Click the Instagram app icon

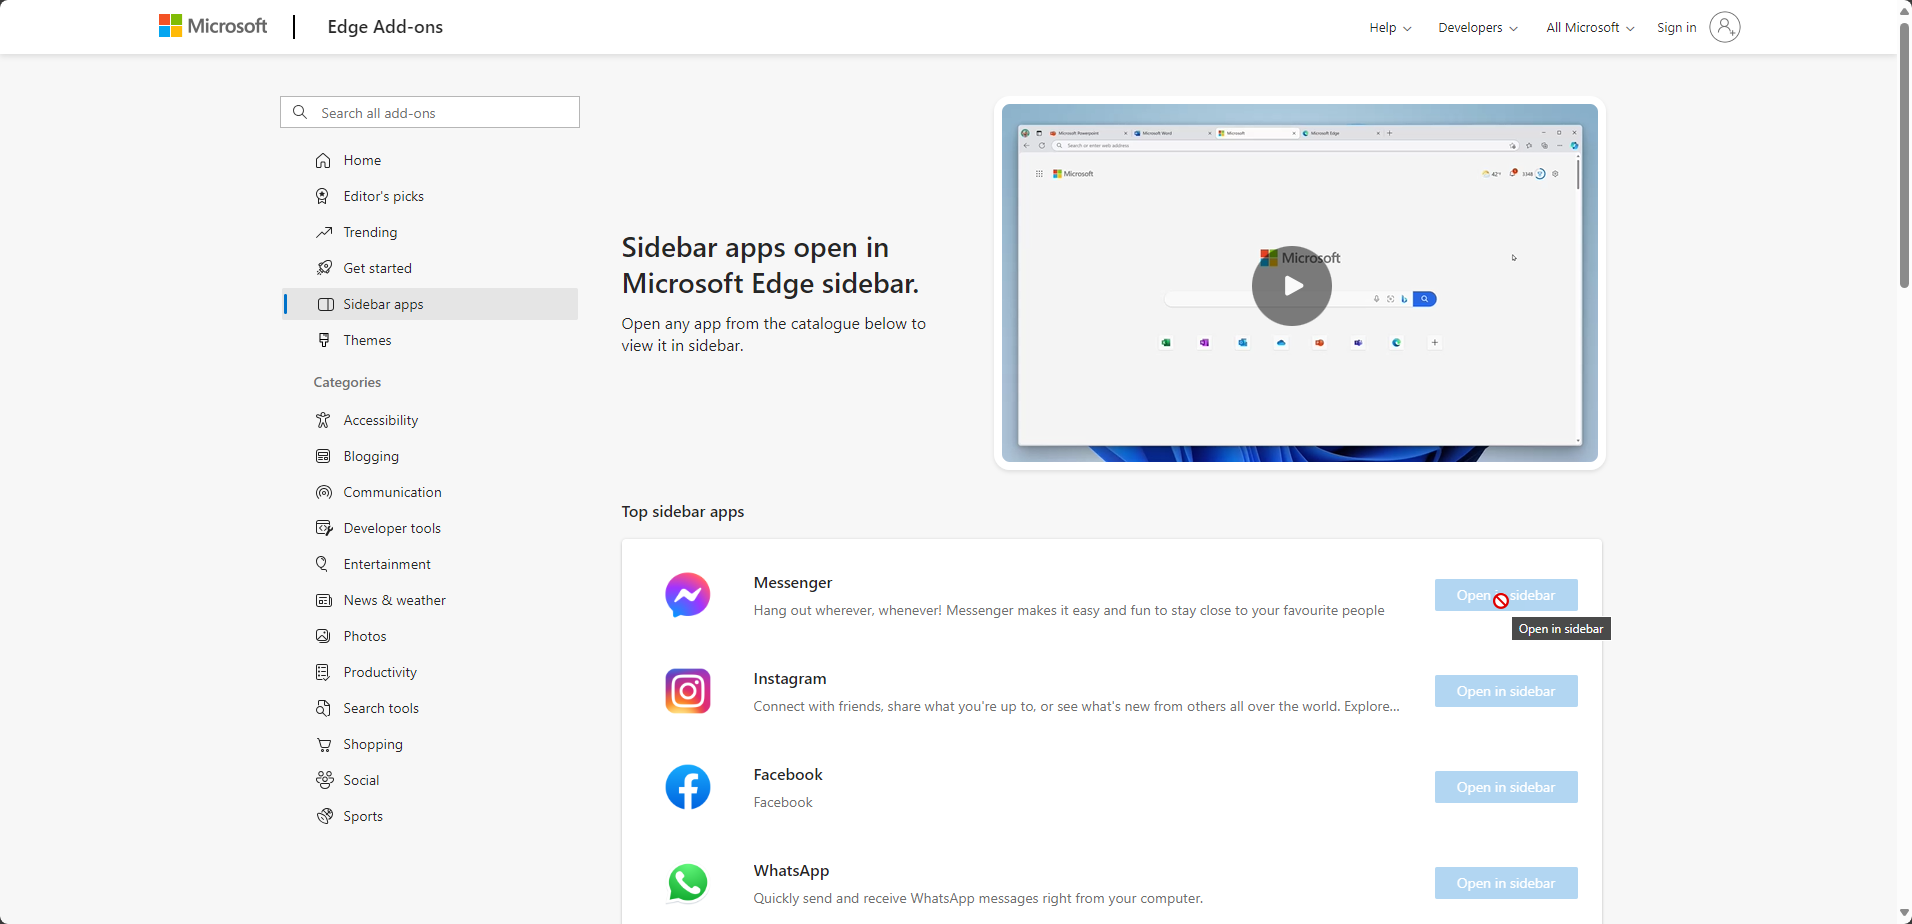[x=688, y=691]
